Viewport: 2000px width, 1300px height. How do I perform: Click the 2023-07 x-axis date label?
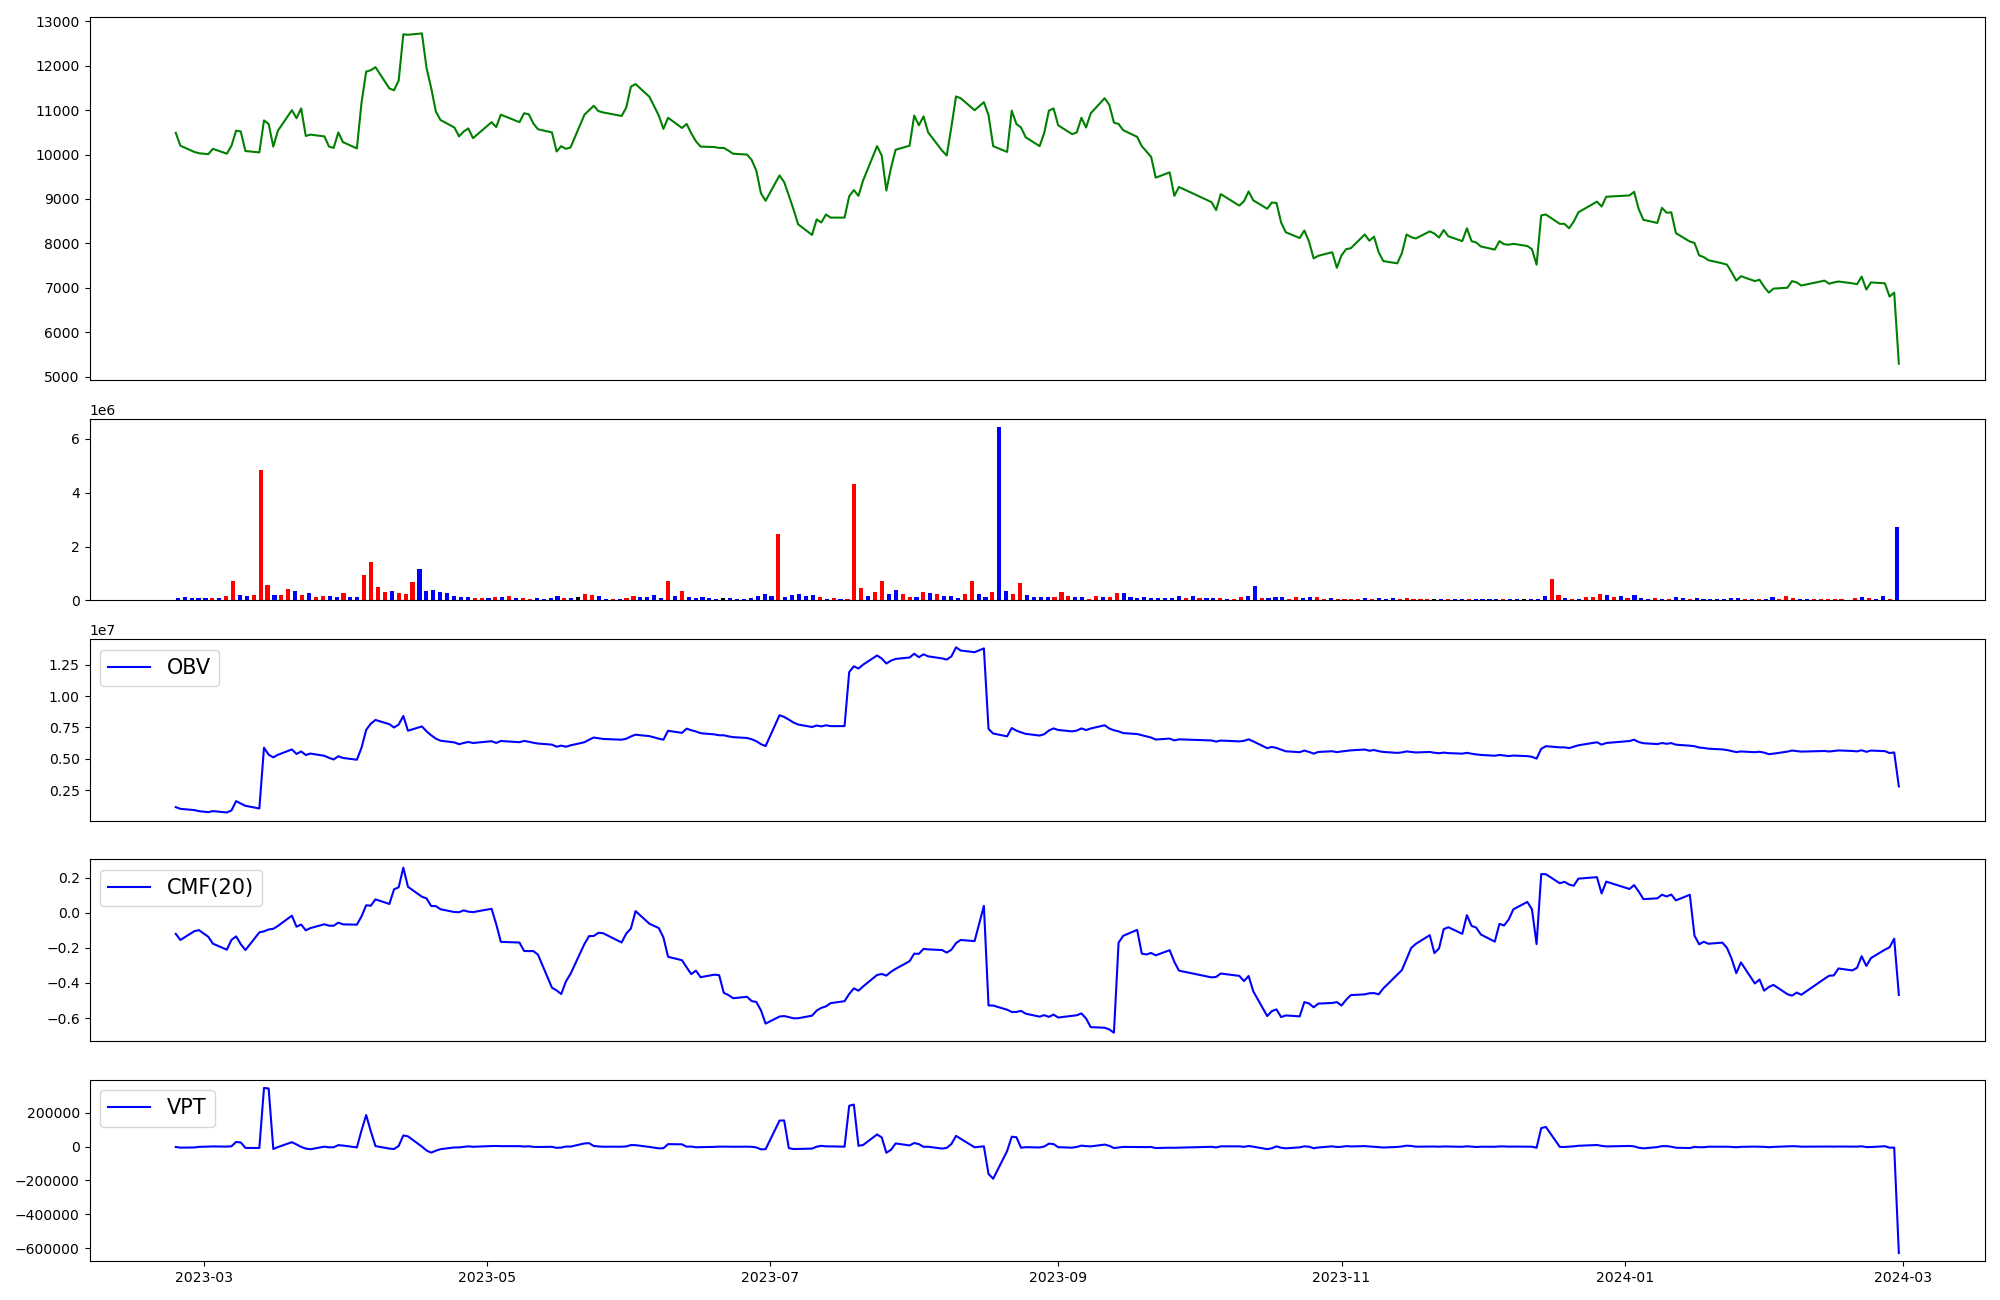(x=770, y=1277)
